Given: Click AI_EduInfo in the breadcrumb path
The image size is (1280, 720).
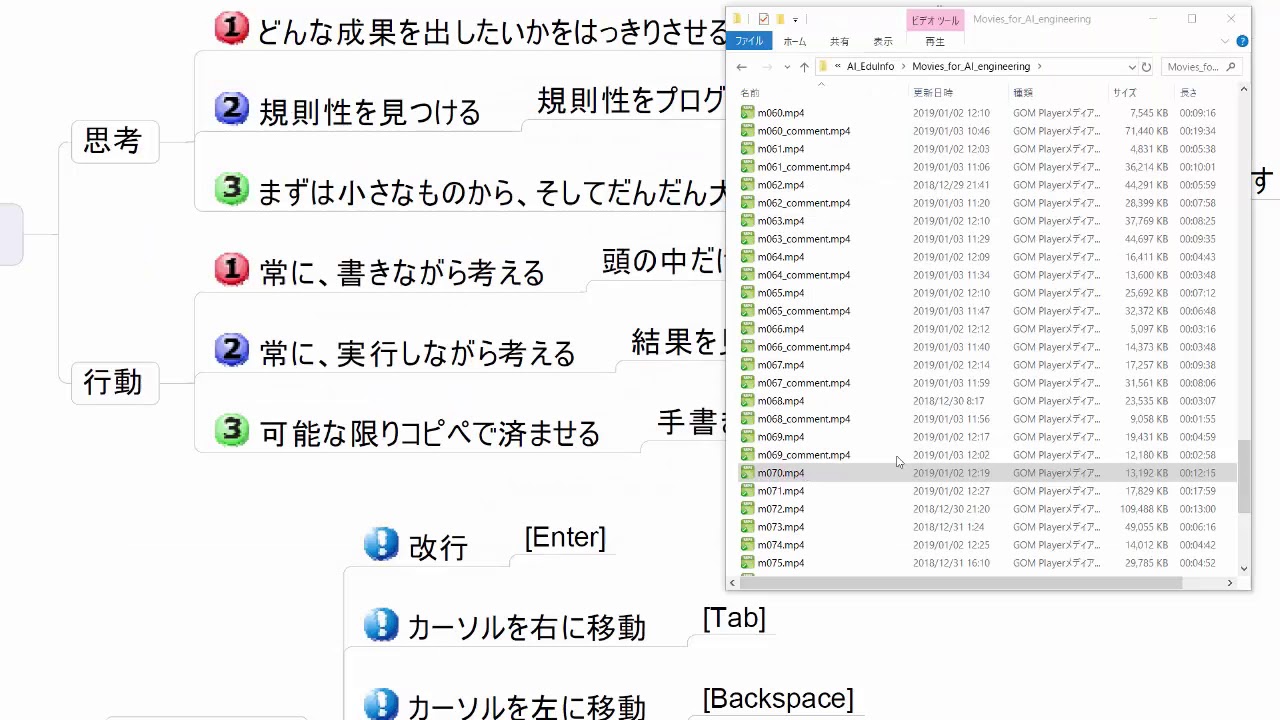Looking at the screenshot, I should point(870,67).
